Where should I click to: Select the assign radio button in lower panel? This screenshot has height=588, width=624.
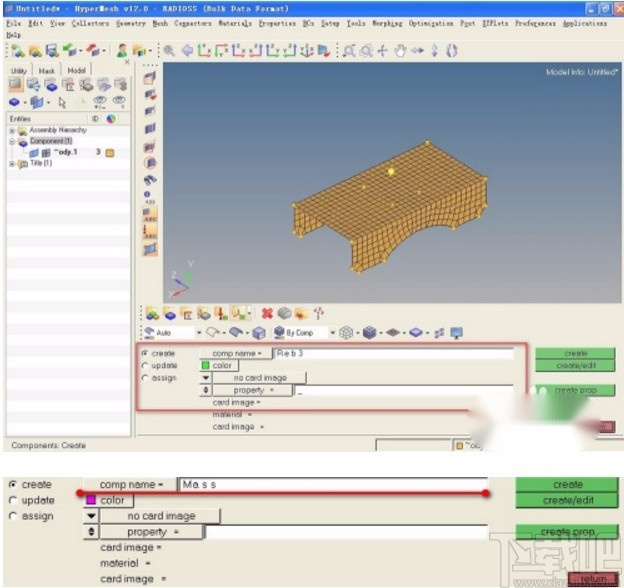13,516
